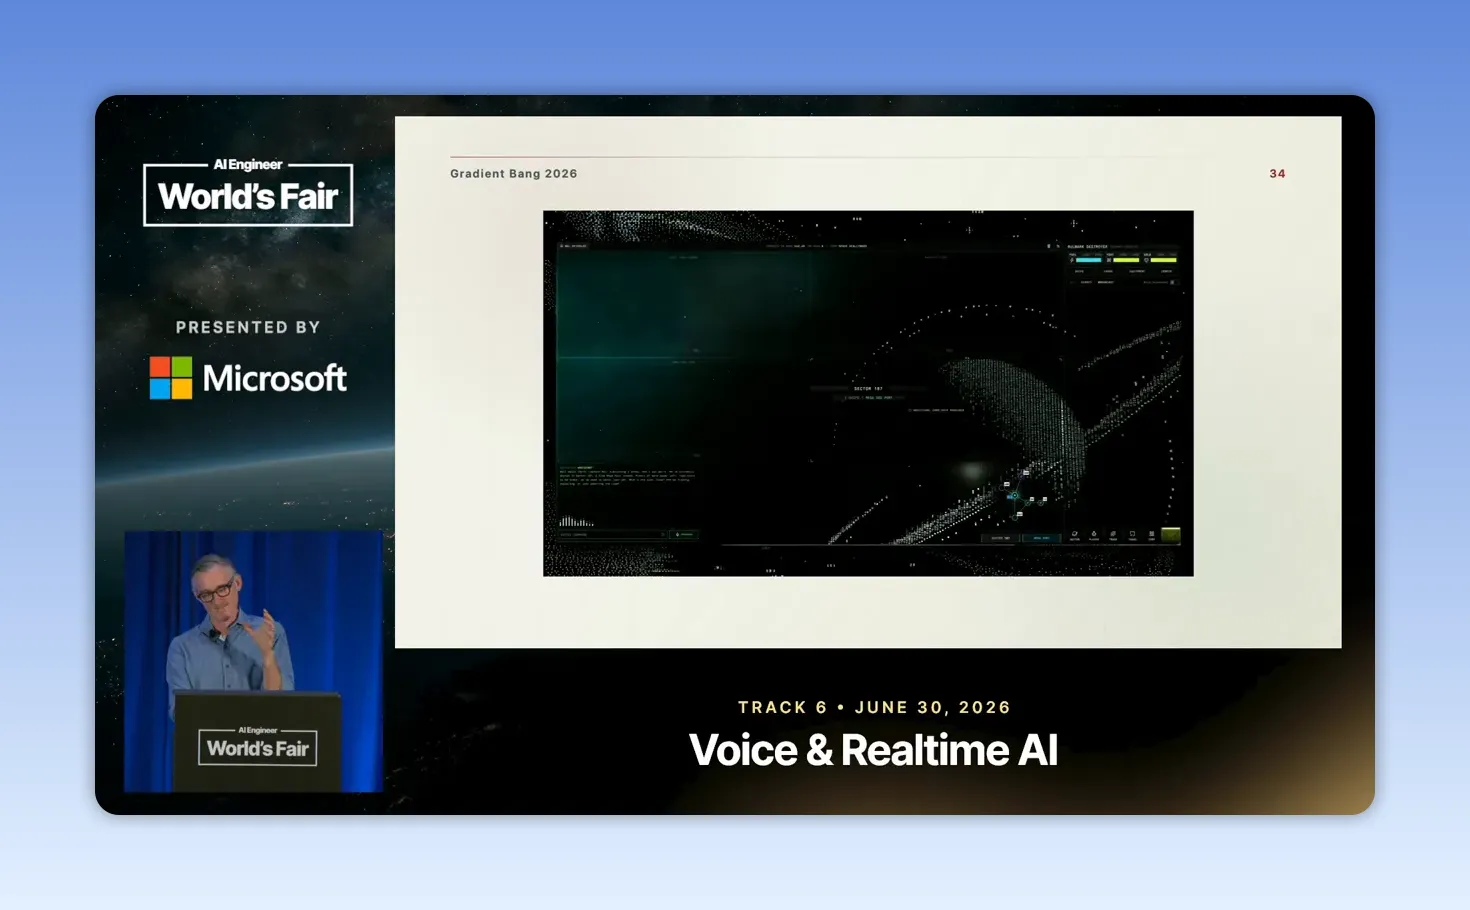Open the game screenshot in the slide
The width and height of the screenshot is (1470, 910).
[x=868, y=393]
